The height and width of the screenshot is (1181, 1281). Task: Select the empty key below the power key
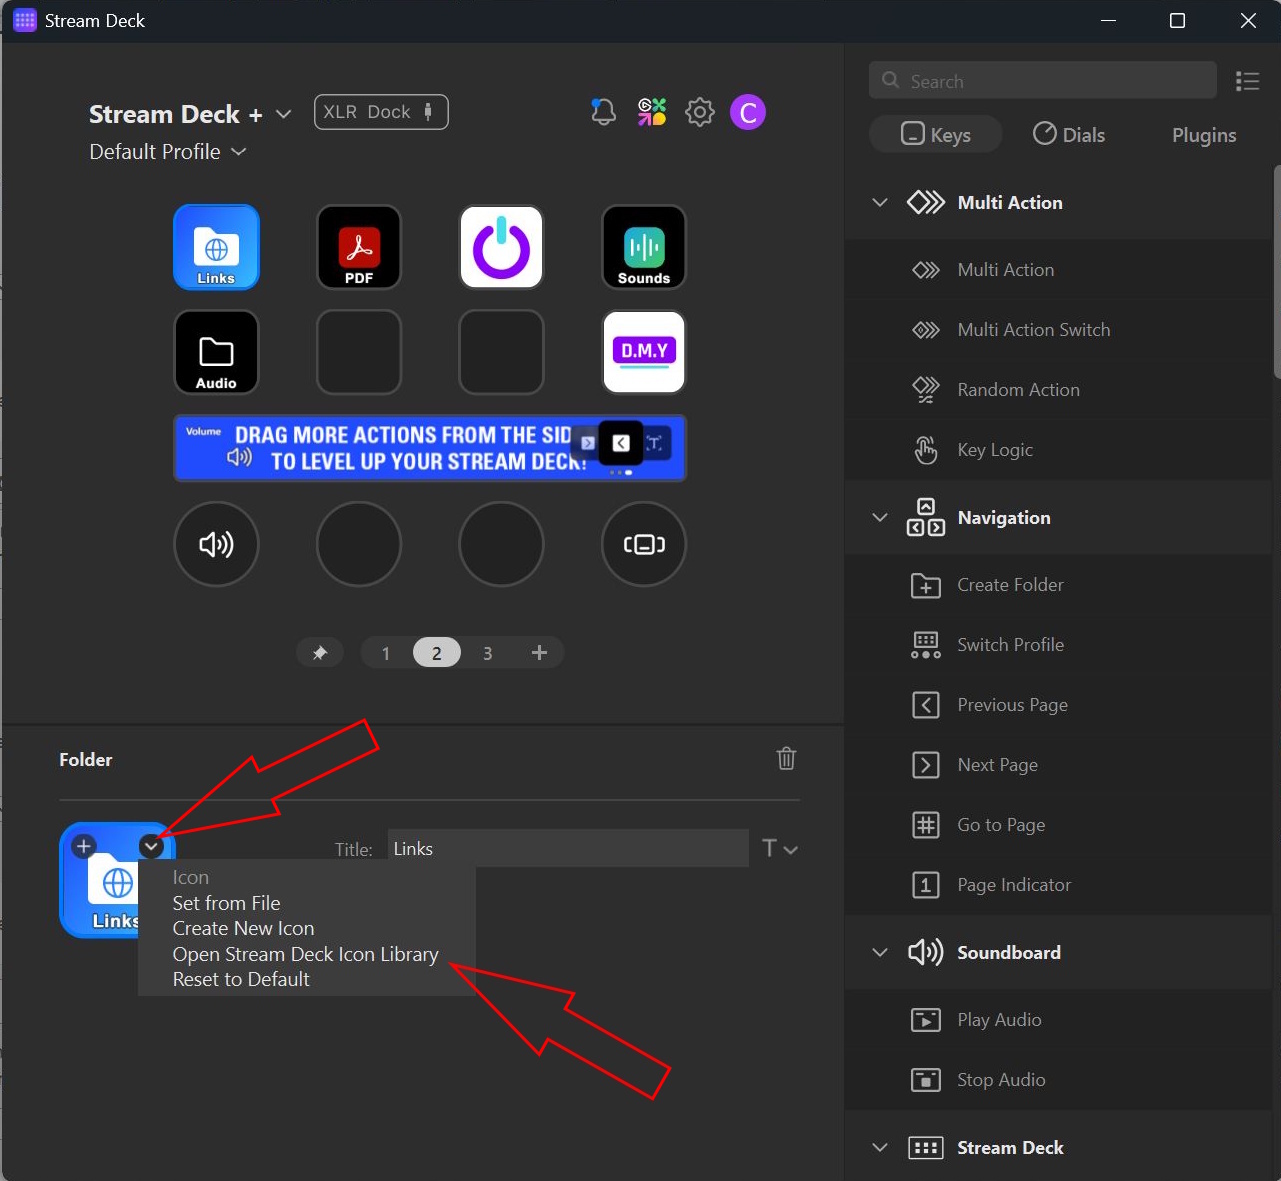point(501,352)
